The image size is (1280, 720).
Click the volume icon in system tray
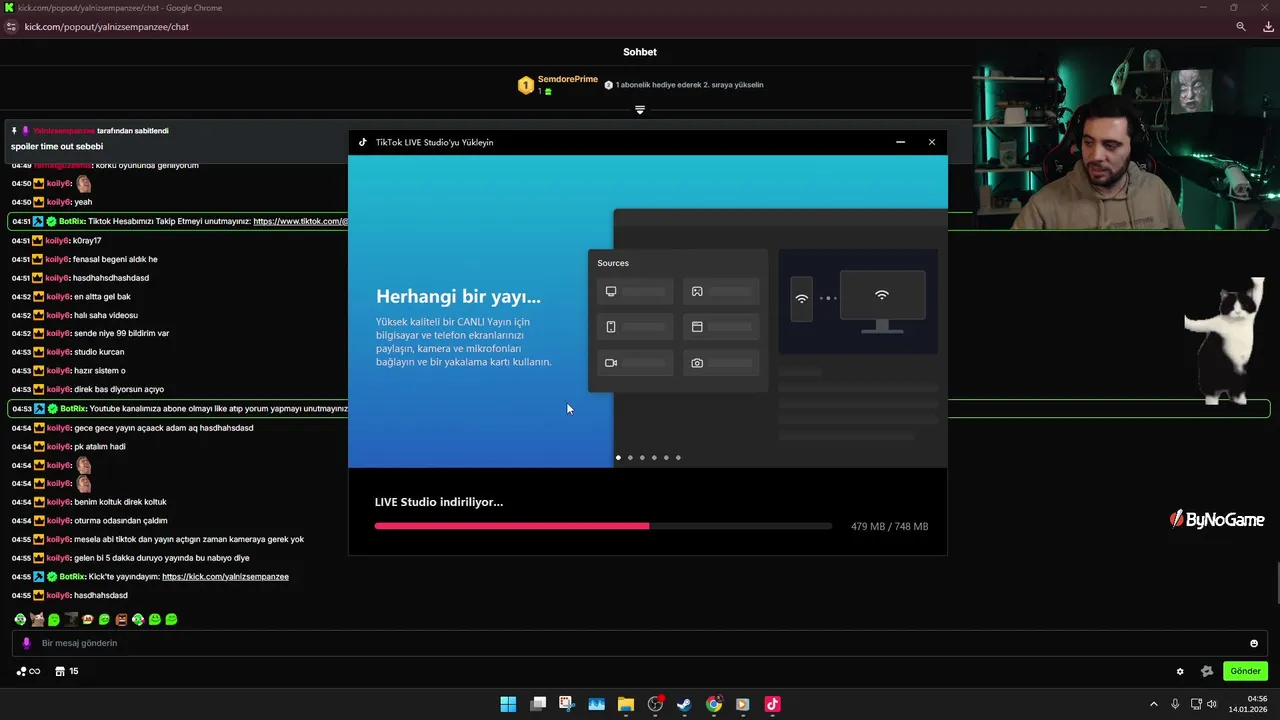1212,704
